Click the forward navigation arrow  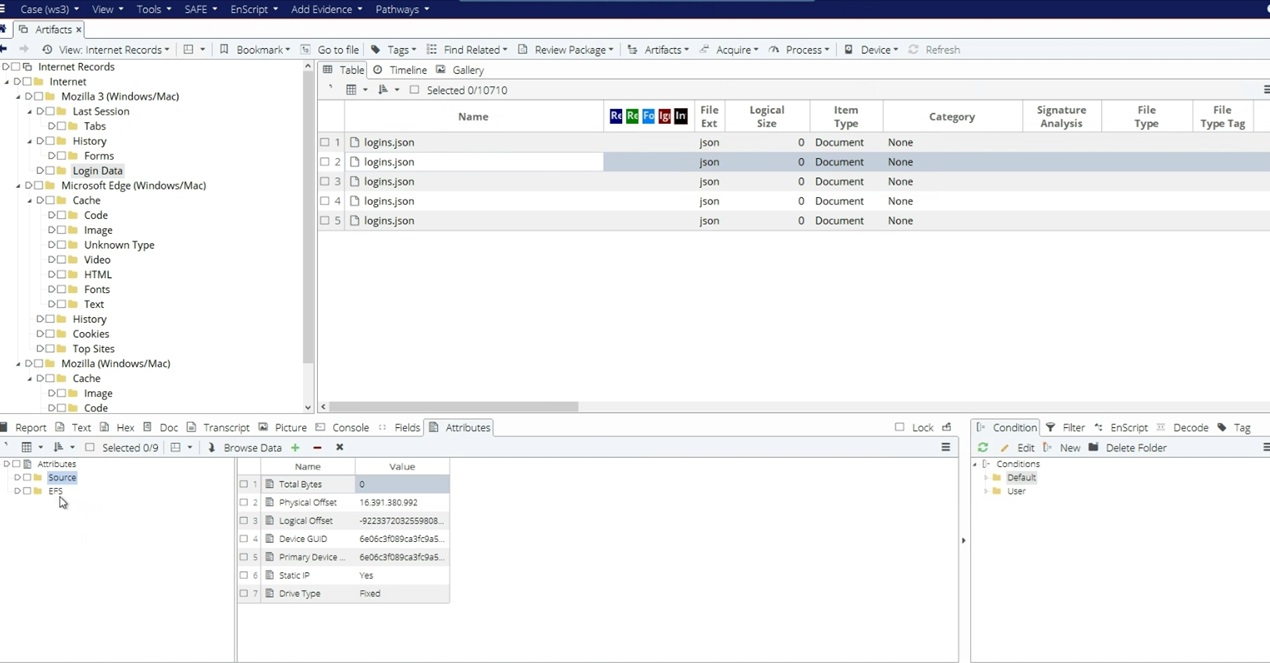click(x=24, y=50)
